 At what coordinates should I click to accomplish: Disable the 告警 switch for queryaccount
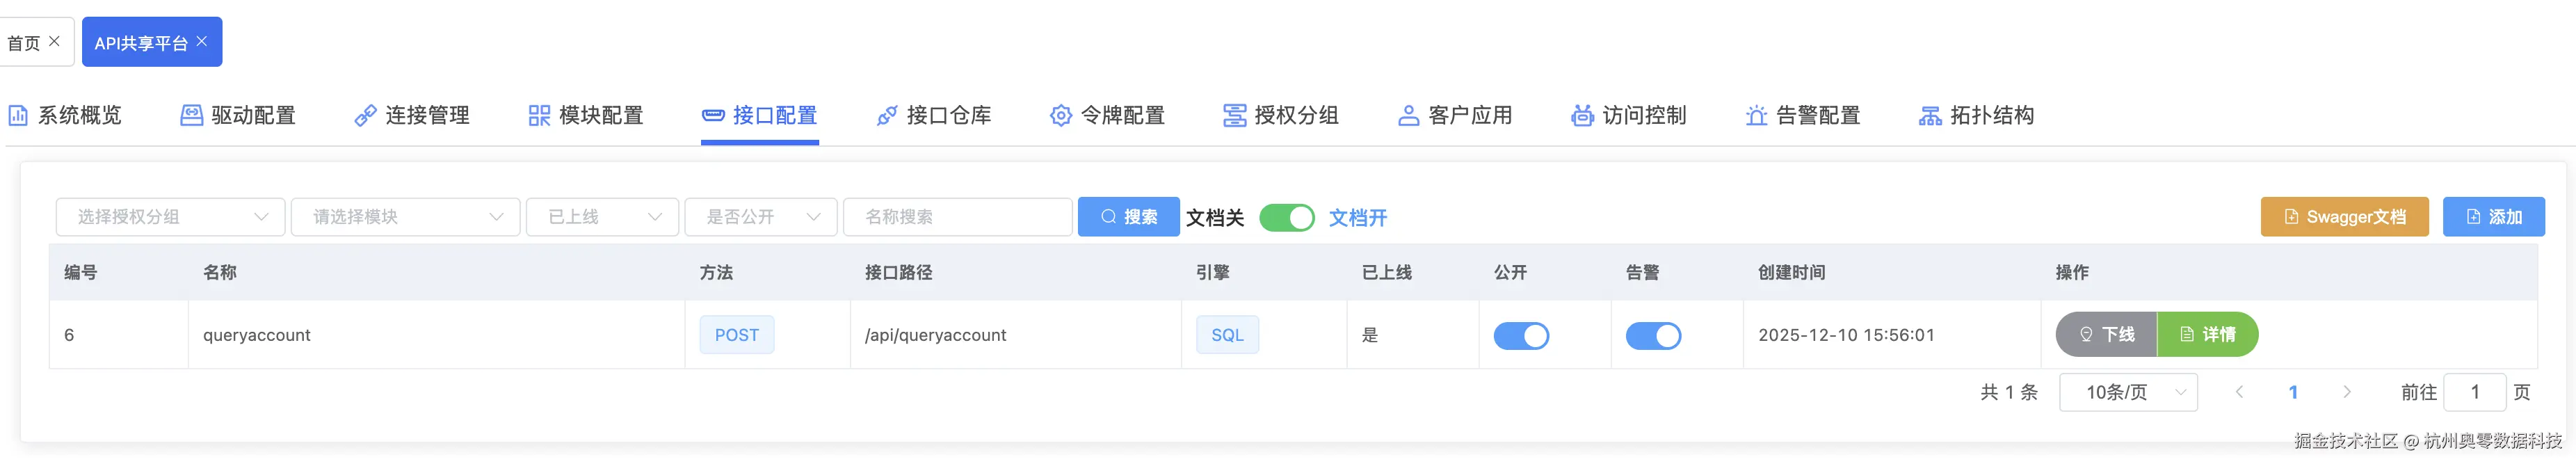coord(1653,336)
